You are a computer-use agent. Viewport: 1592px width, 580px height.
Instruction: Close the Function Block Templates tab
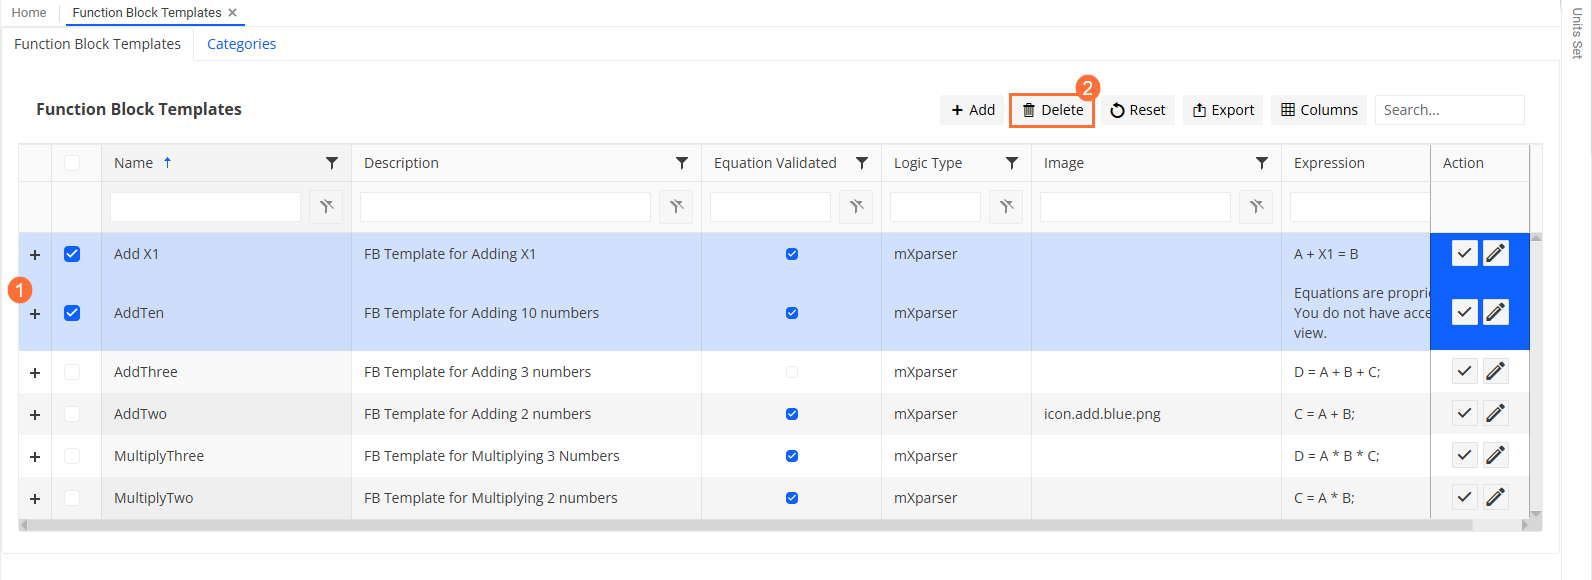[x=233, y=13]
